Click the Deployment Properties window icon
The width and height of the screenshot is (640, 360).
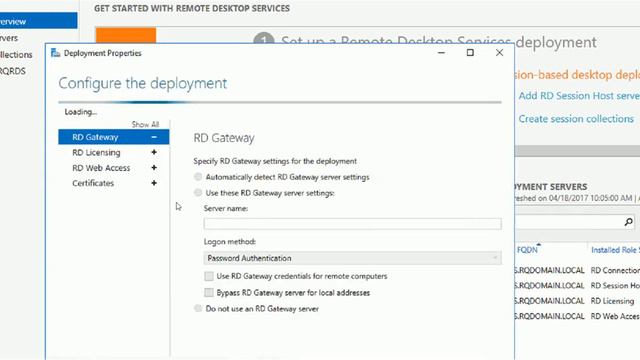click(56, 53)
